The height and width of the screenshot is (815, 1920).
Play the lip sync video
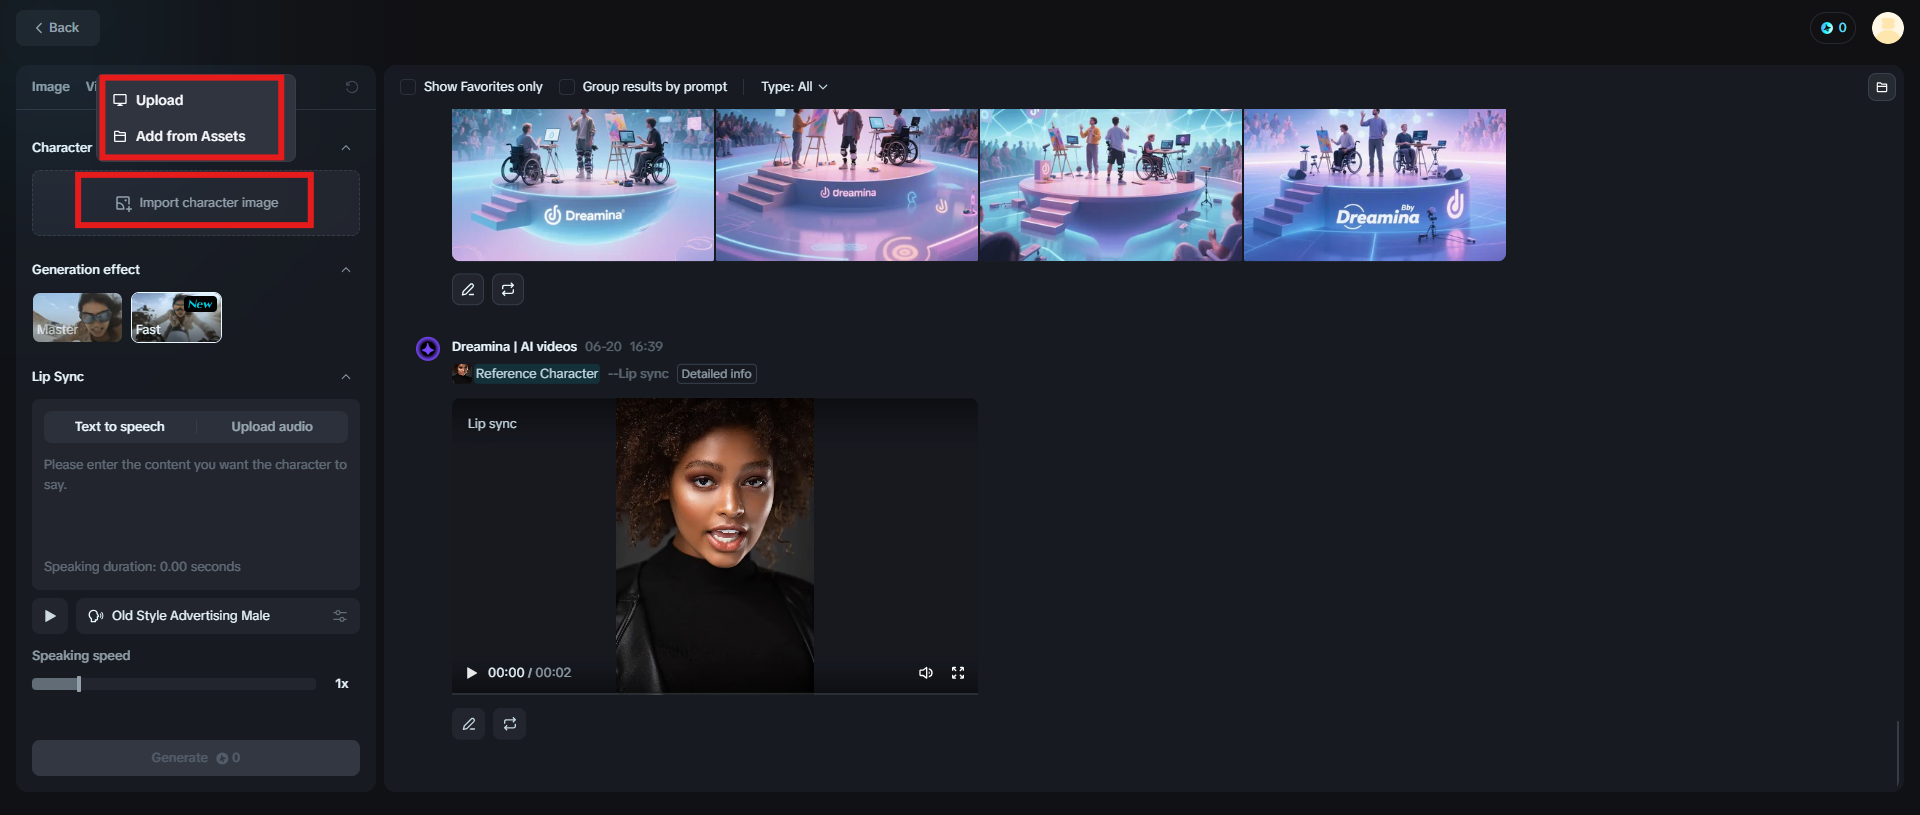tap(472, 673)
